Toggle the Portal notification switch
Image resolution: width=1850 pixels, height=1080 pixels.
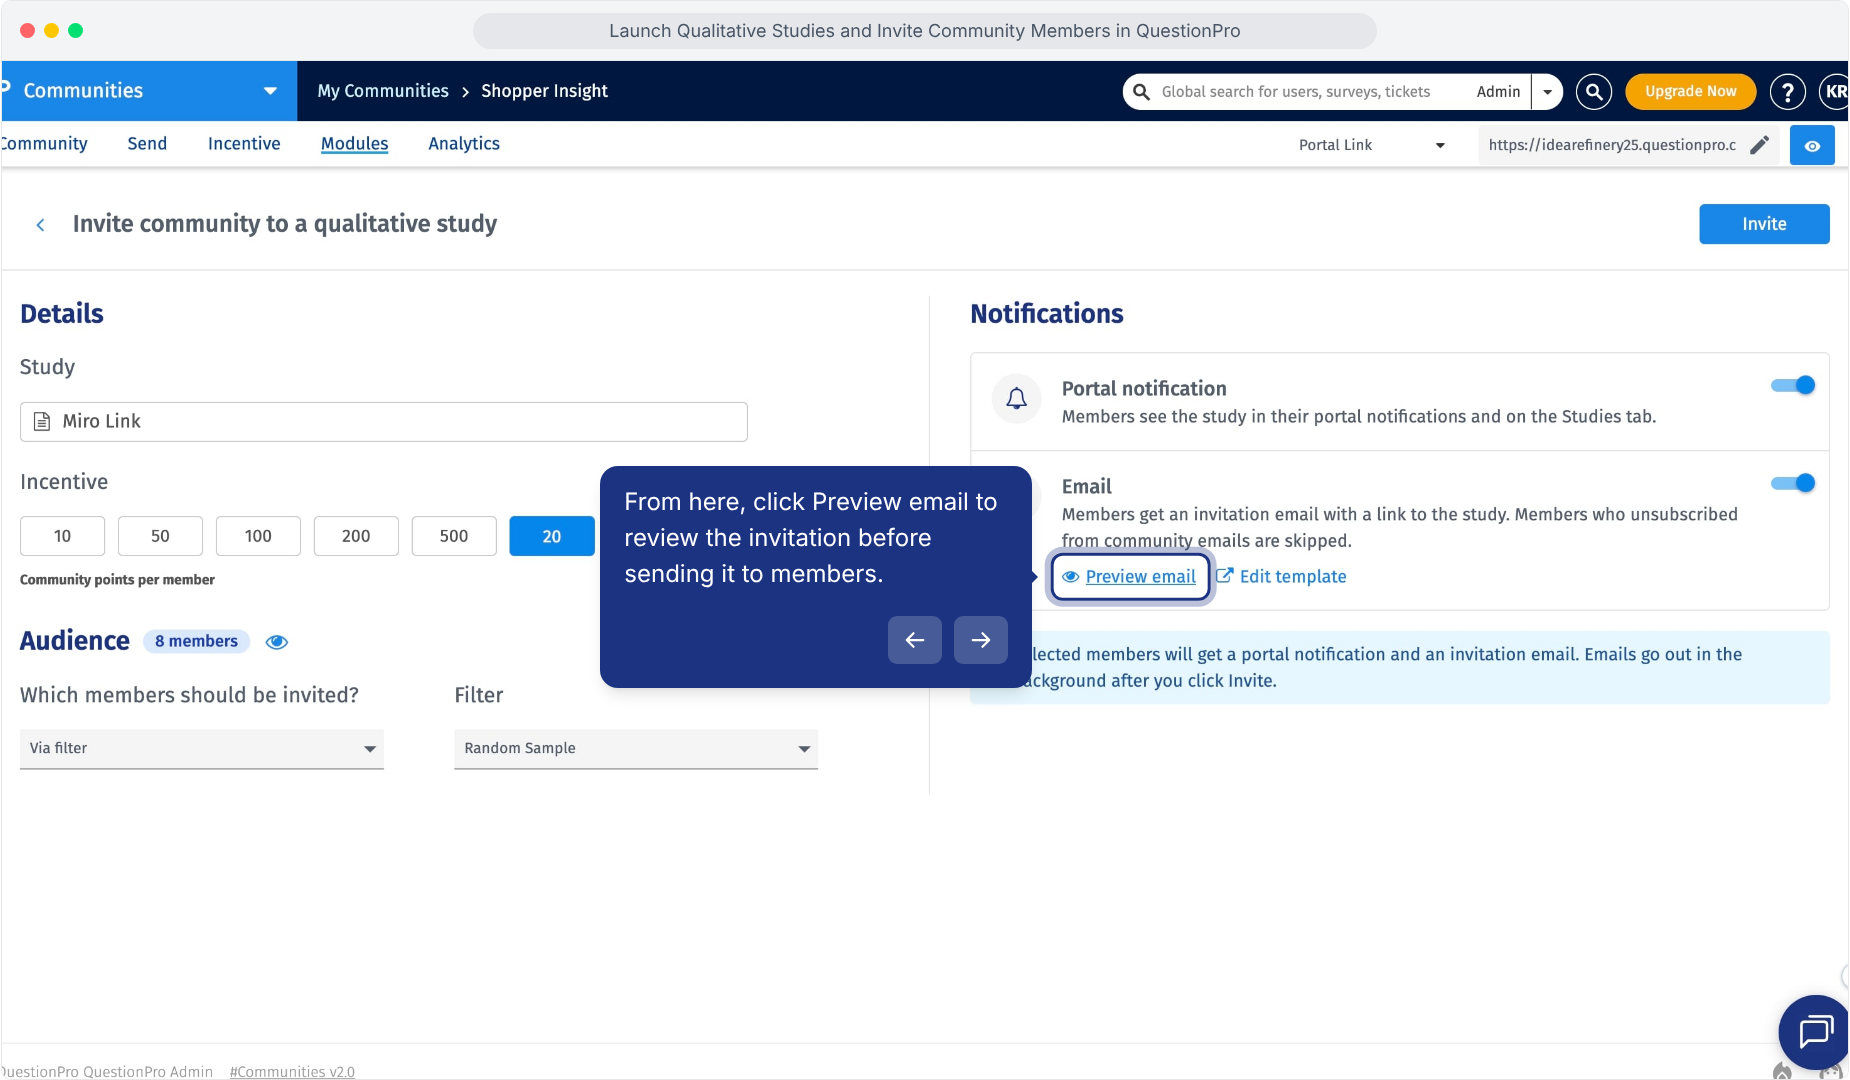[x=1793, y=385]
